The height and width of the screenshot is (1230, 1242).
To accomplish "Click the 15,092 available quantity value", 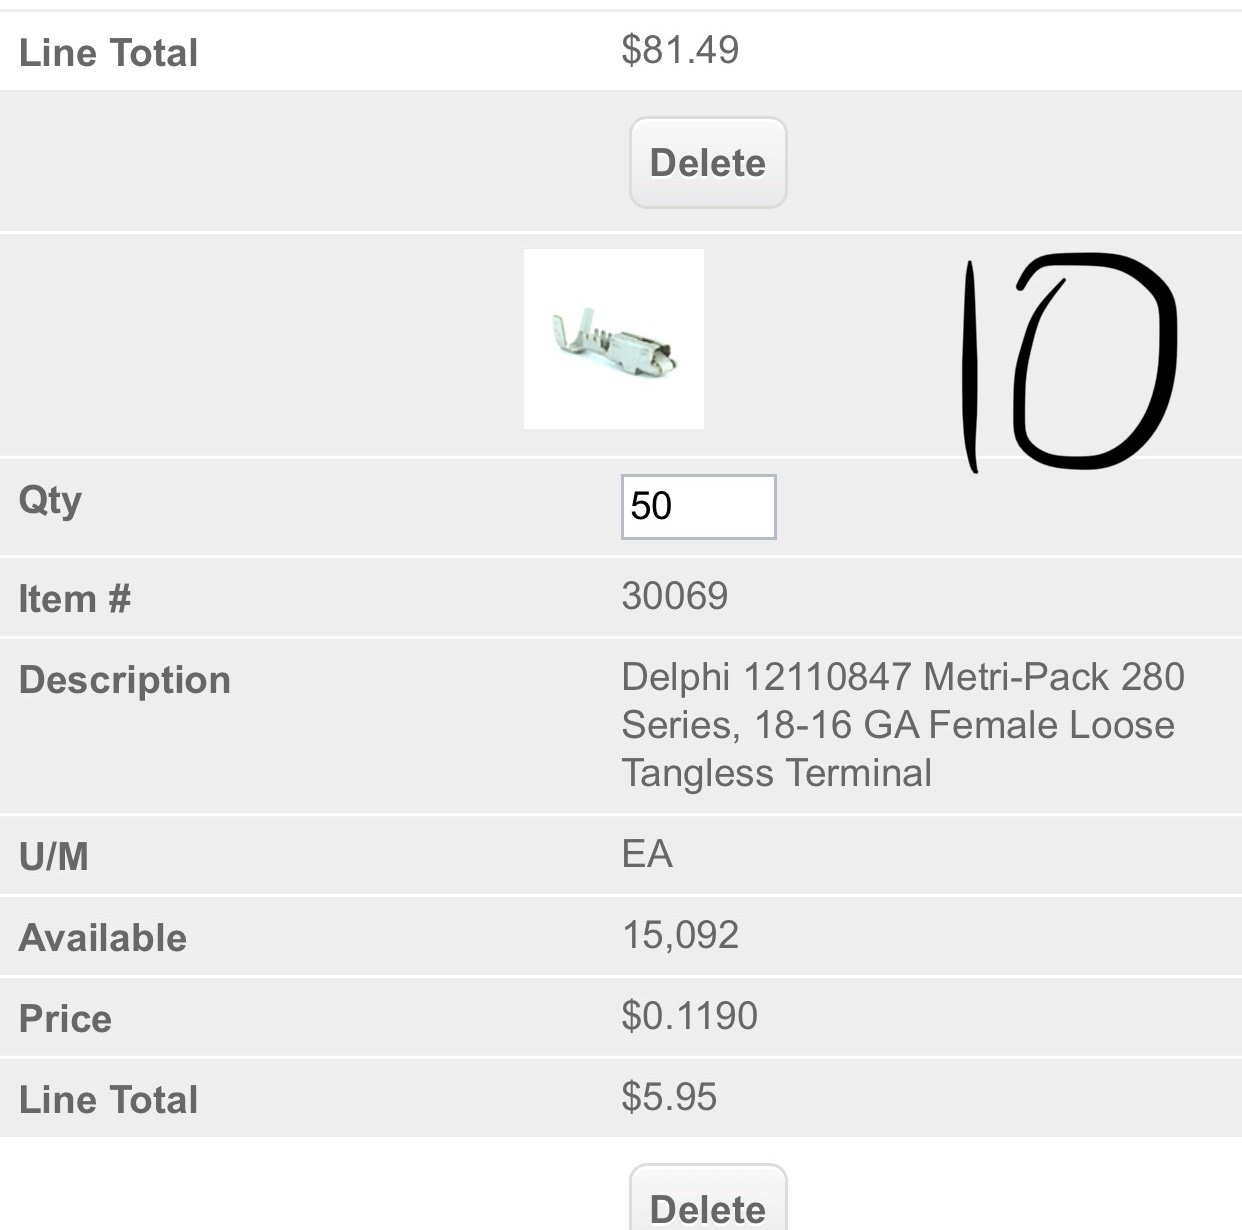I will [x=680, y=935].
